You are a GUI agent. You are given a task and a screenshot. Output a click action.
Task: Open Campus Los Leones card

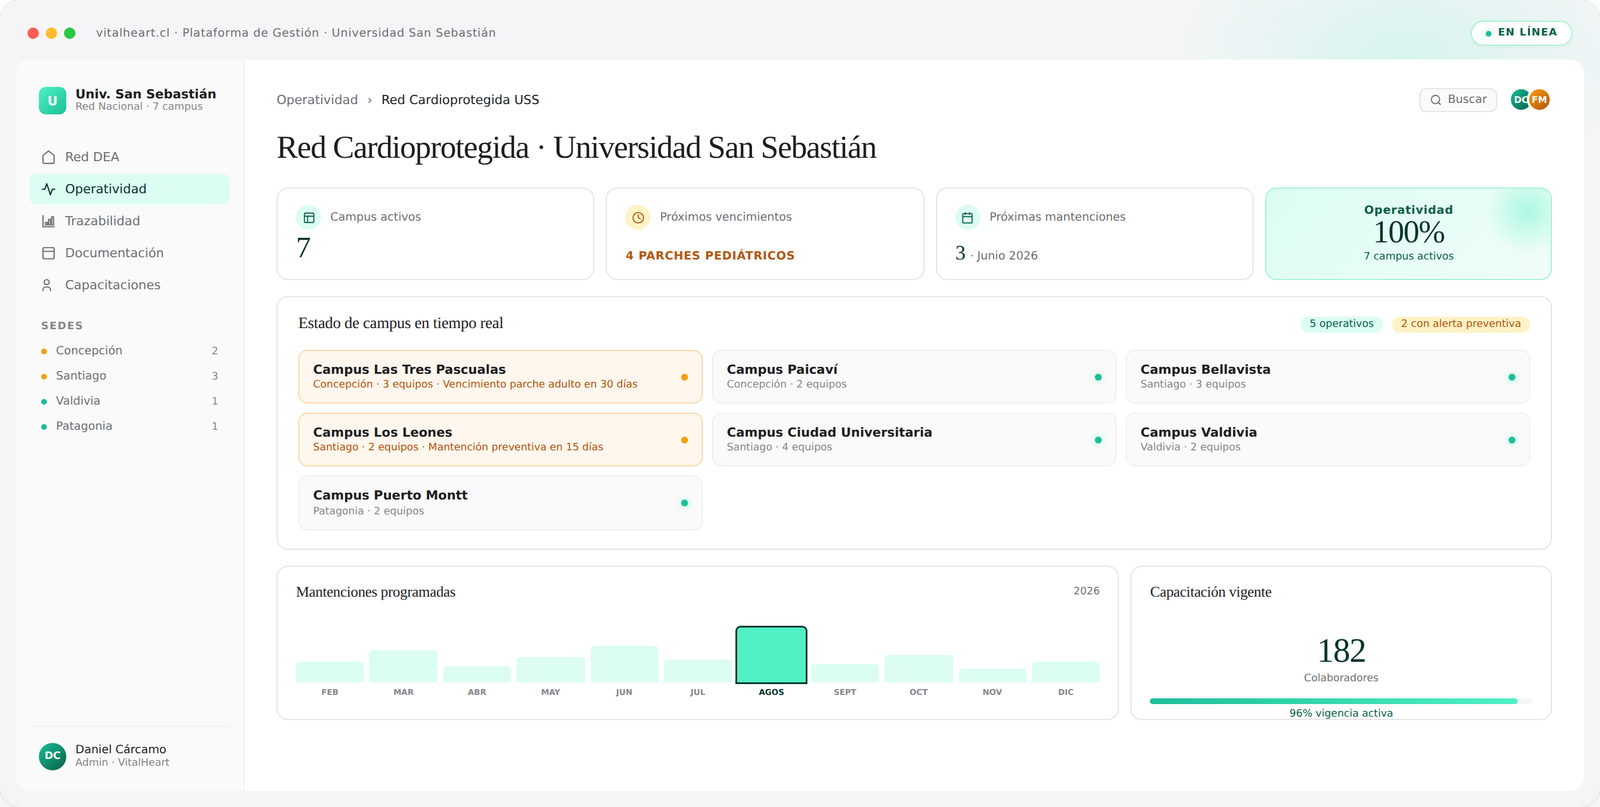pyautogui.click(x=500, y=440)
